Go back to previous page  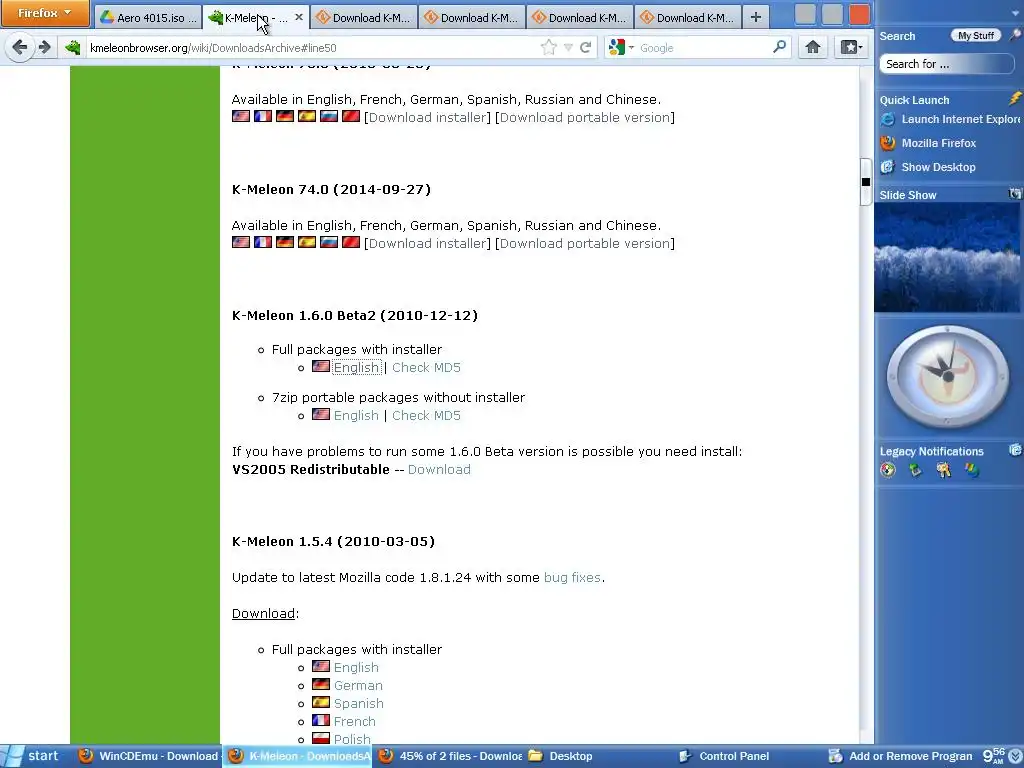(20, 47)
